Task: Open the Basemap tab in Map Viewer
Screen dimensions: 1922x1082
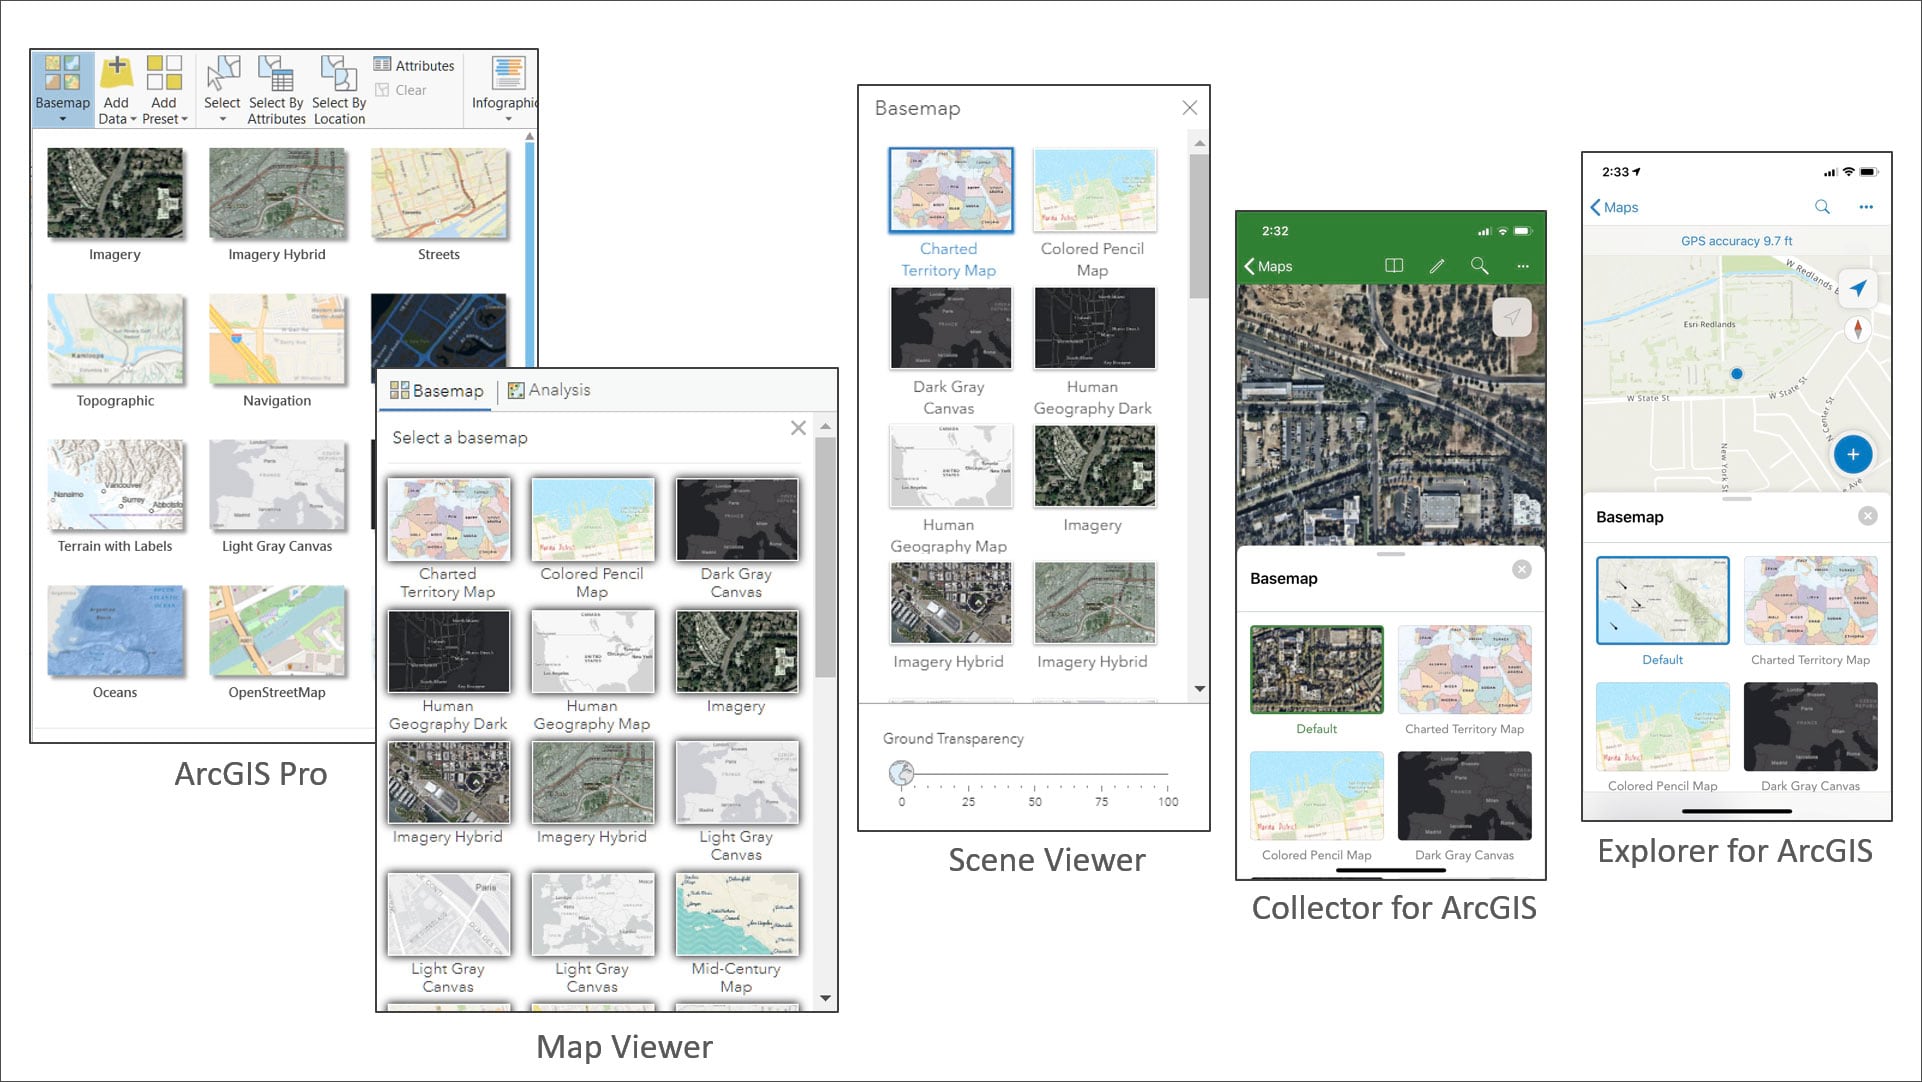Action: coord(437,390)
